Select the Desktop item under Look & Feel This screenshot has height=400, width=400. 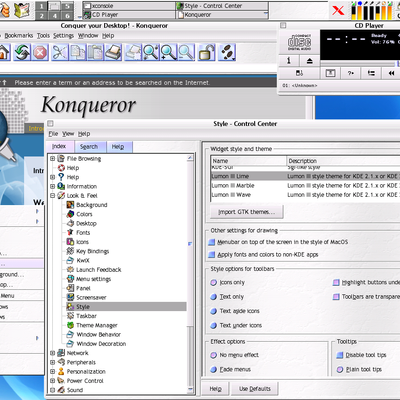86,223
